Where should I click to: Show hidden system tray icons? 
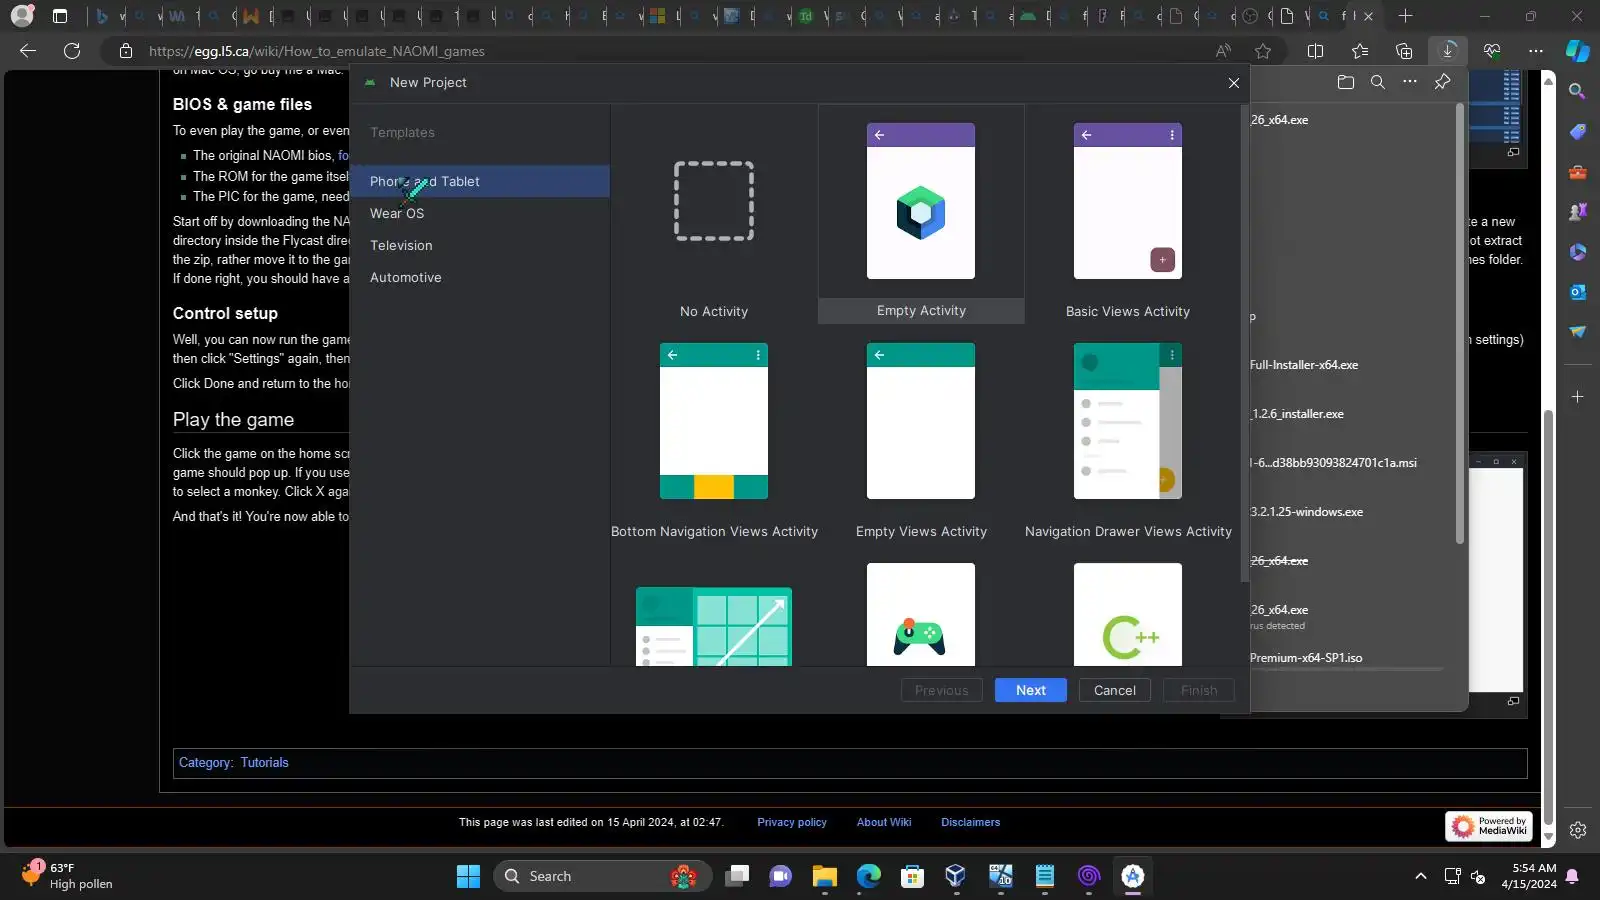1420,876
